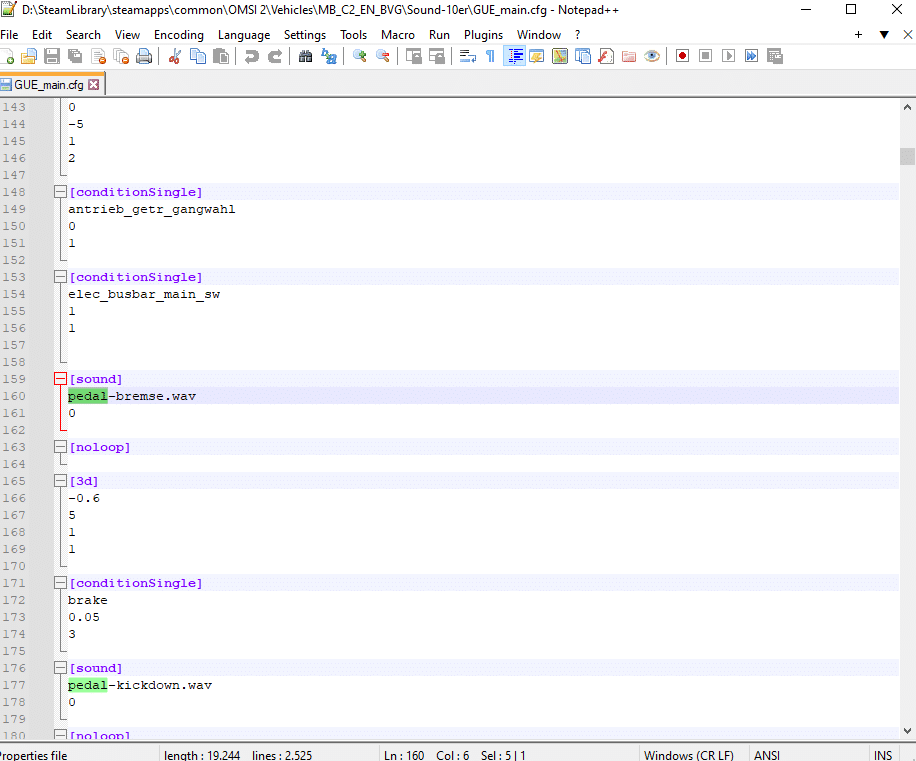Click the text pedal-kickdown.wav on line 177
The height and width of the screenshot is (761, 916).
(x=140, y=685)
